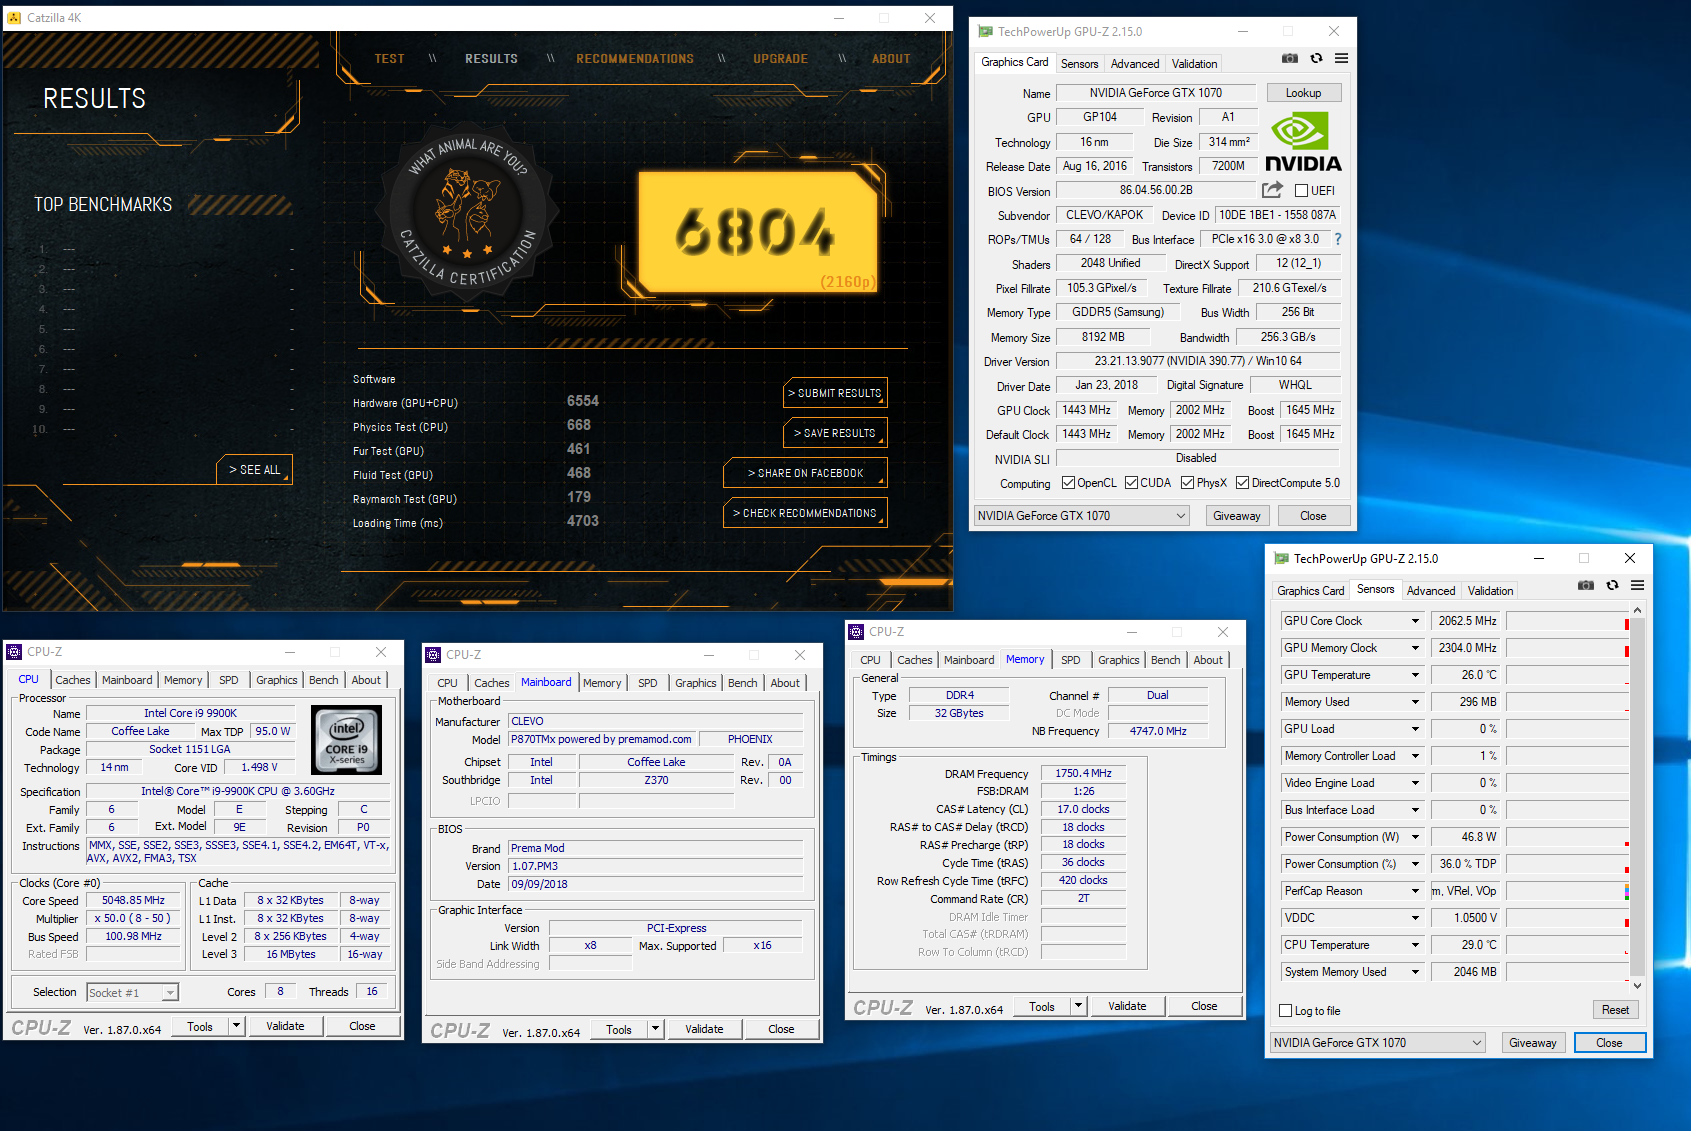
Task: Click the Bus Interface question mark icon
Action: pyautogui.click(x=1338, y=239)
